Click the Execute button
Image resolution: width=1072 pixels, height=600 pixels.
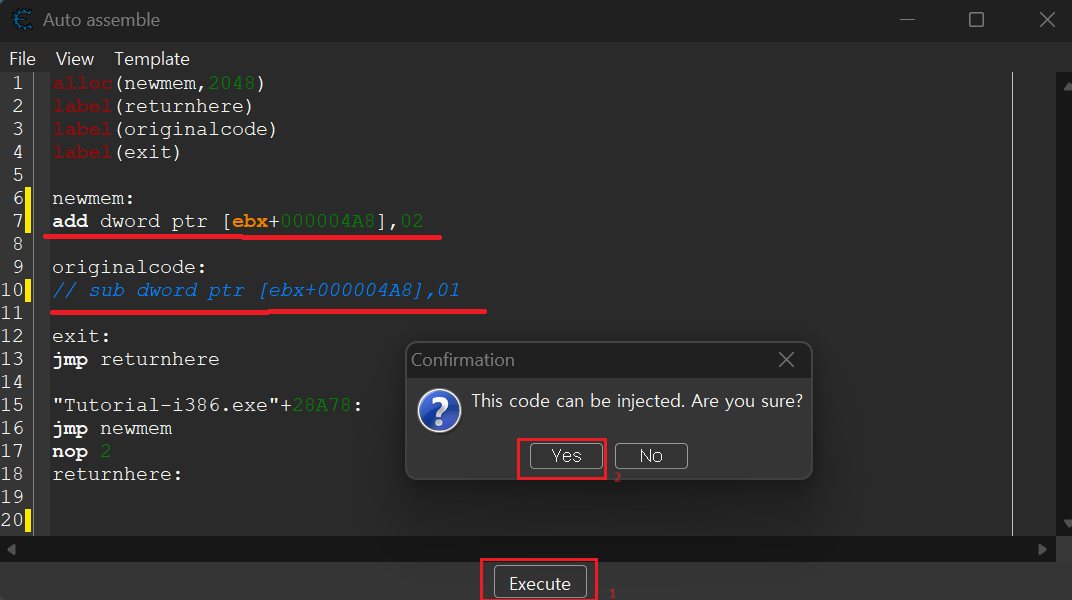540,584
